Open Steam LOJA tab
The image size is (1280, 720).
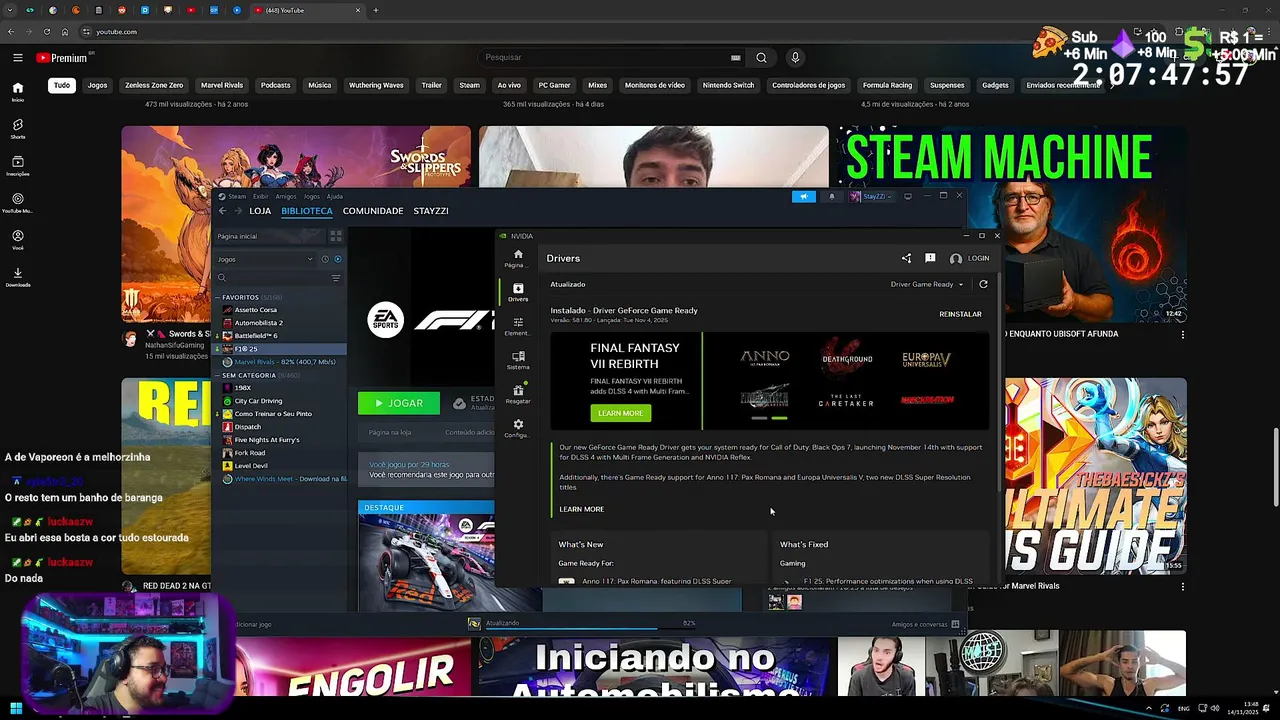point(260,211)
